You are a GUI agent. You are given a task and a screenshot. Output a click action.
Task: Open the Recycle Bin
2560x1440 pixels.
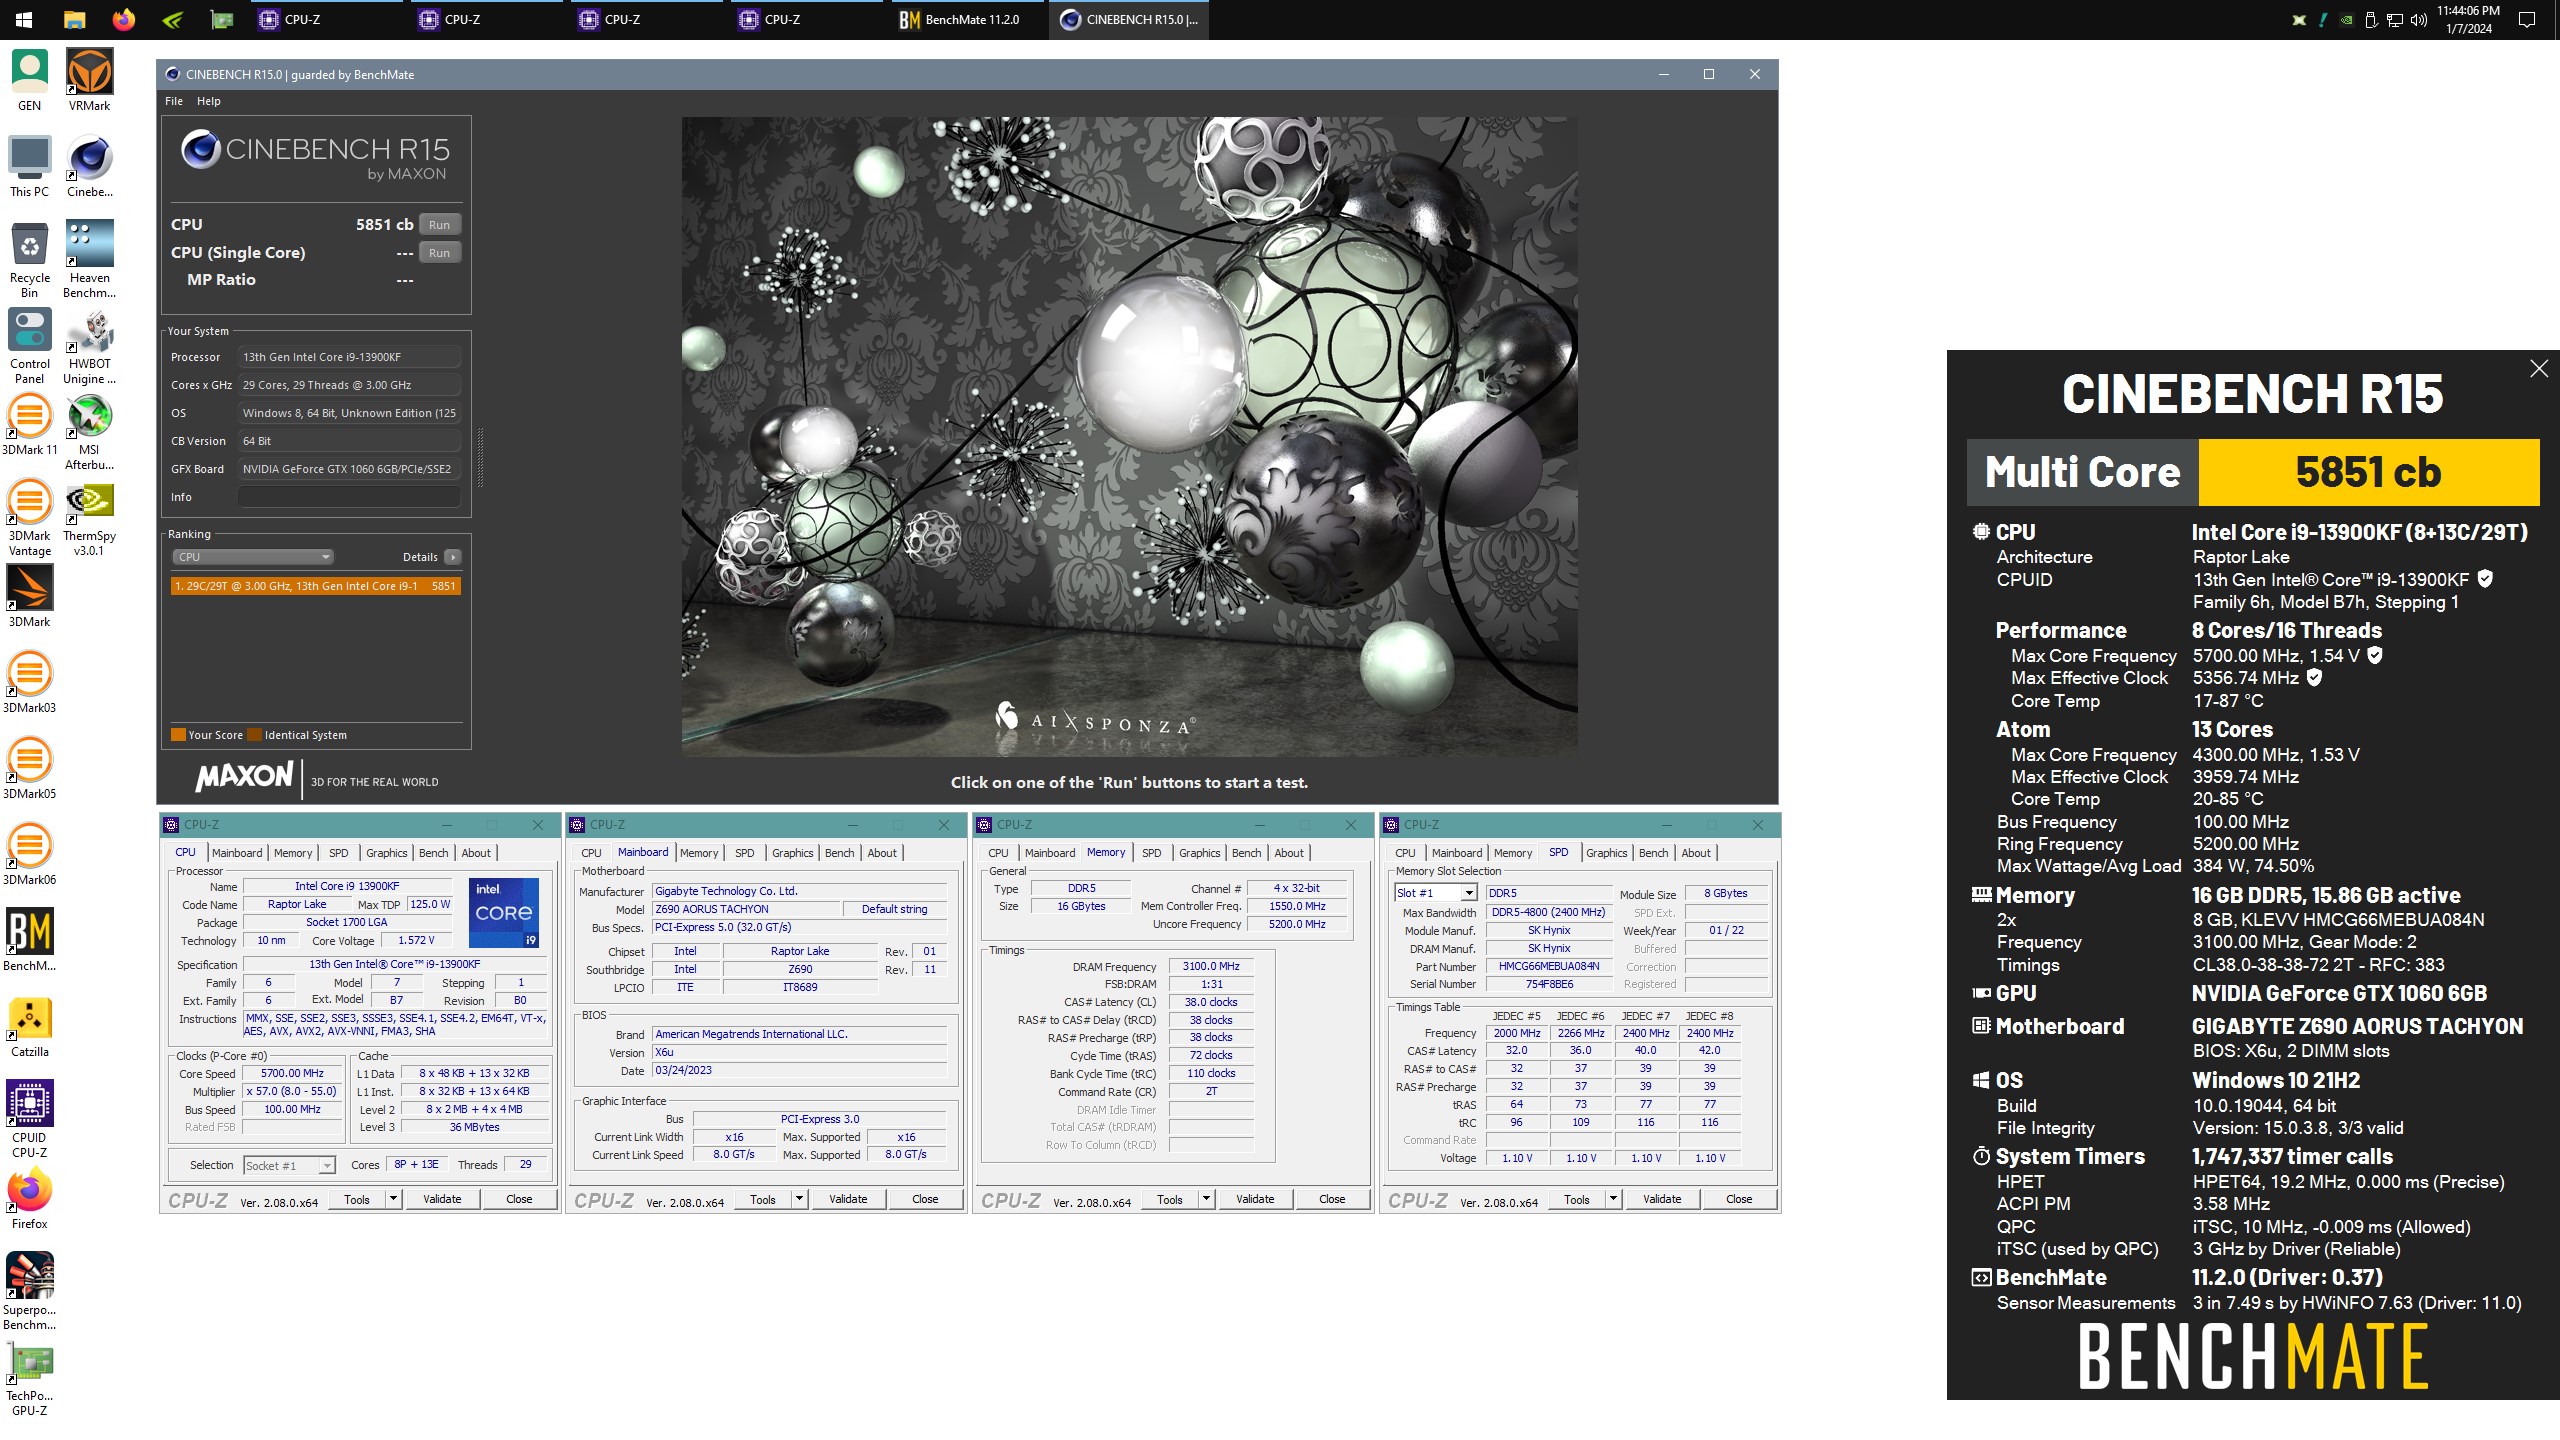tap(29, 260)
